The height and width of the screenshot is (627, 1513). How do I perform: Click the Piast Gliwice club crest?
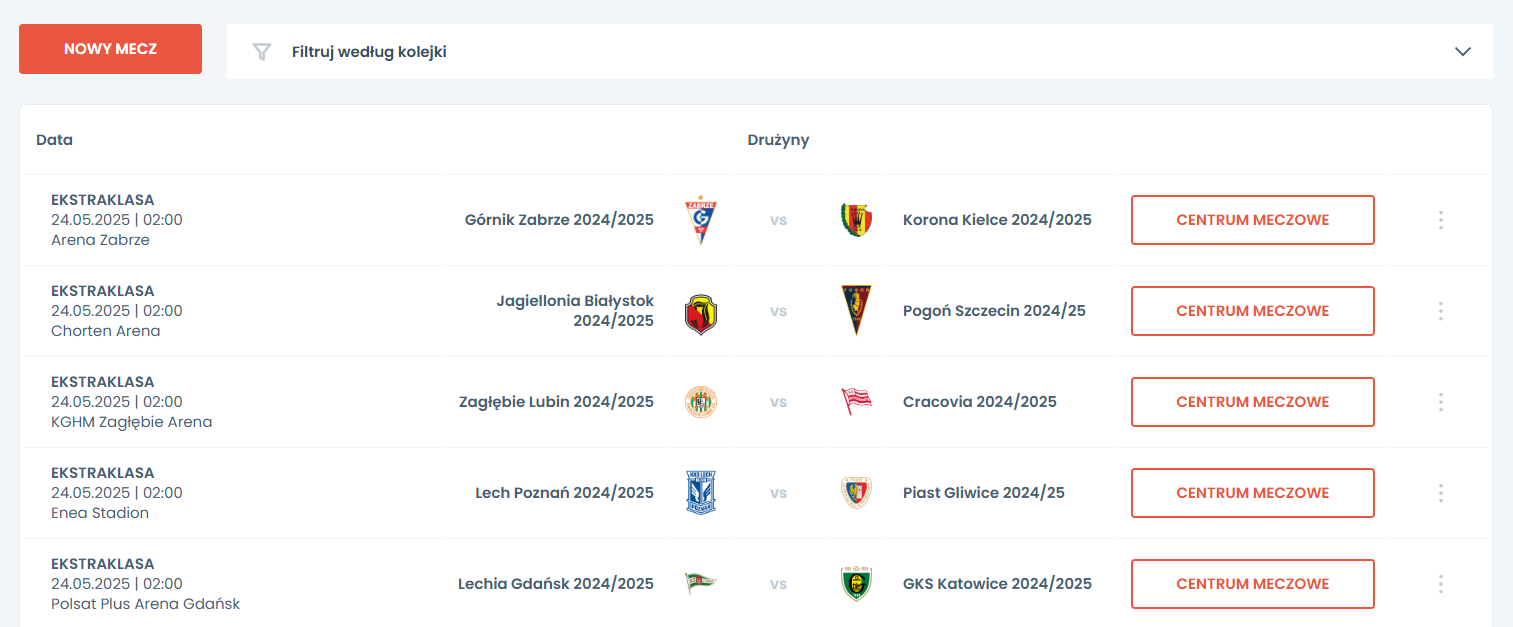(x=856, y=493)
